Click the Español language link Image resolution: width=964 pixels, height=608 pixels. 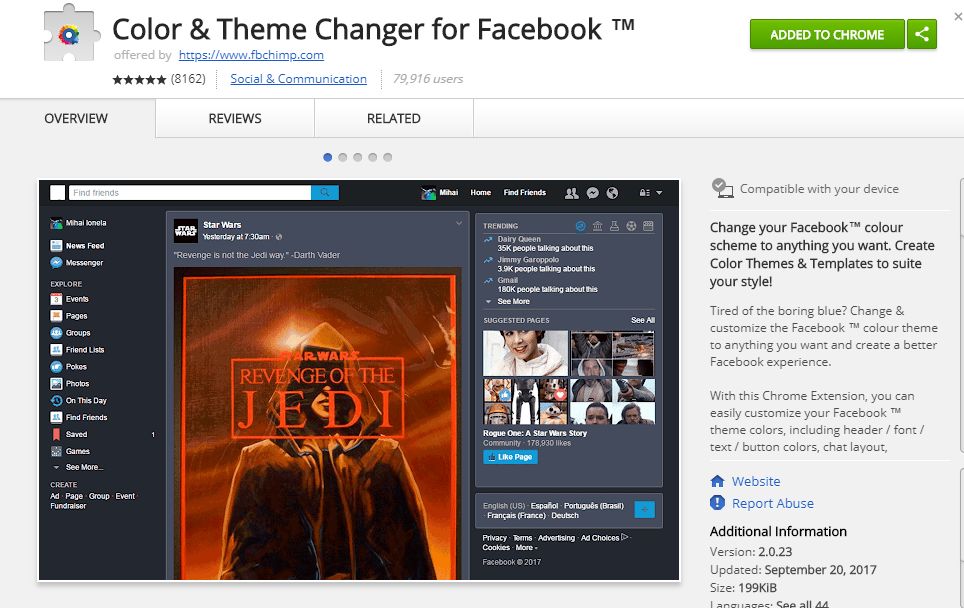pyautogui.click(x=544, y=505)
